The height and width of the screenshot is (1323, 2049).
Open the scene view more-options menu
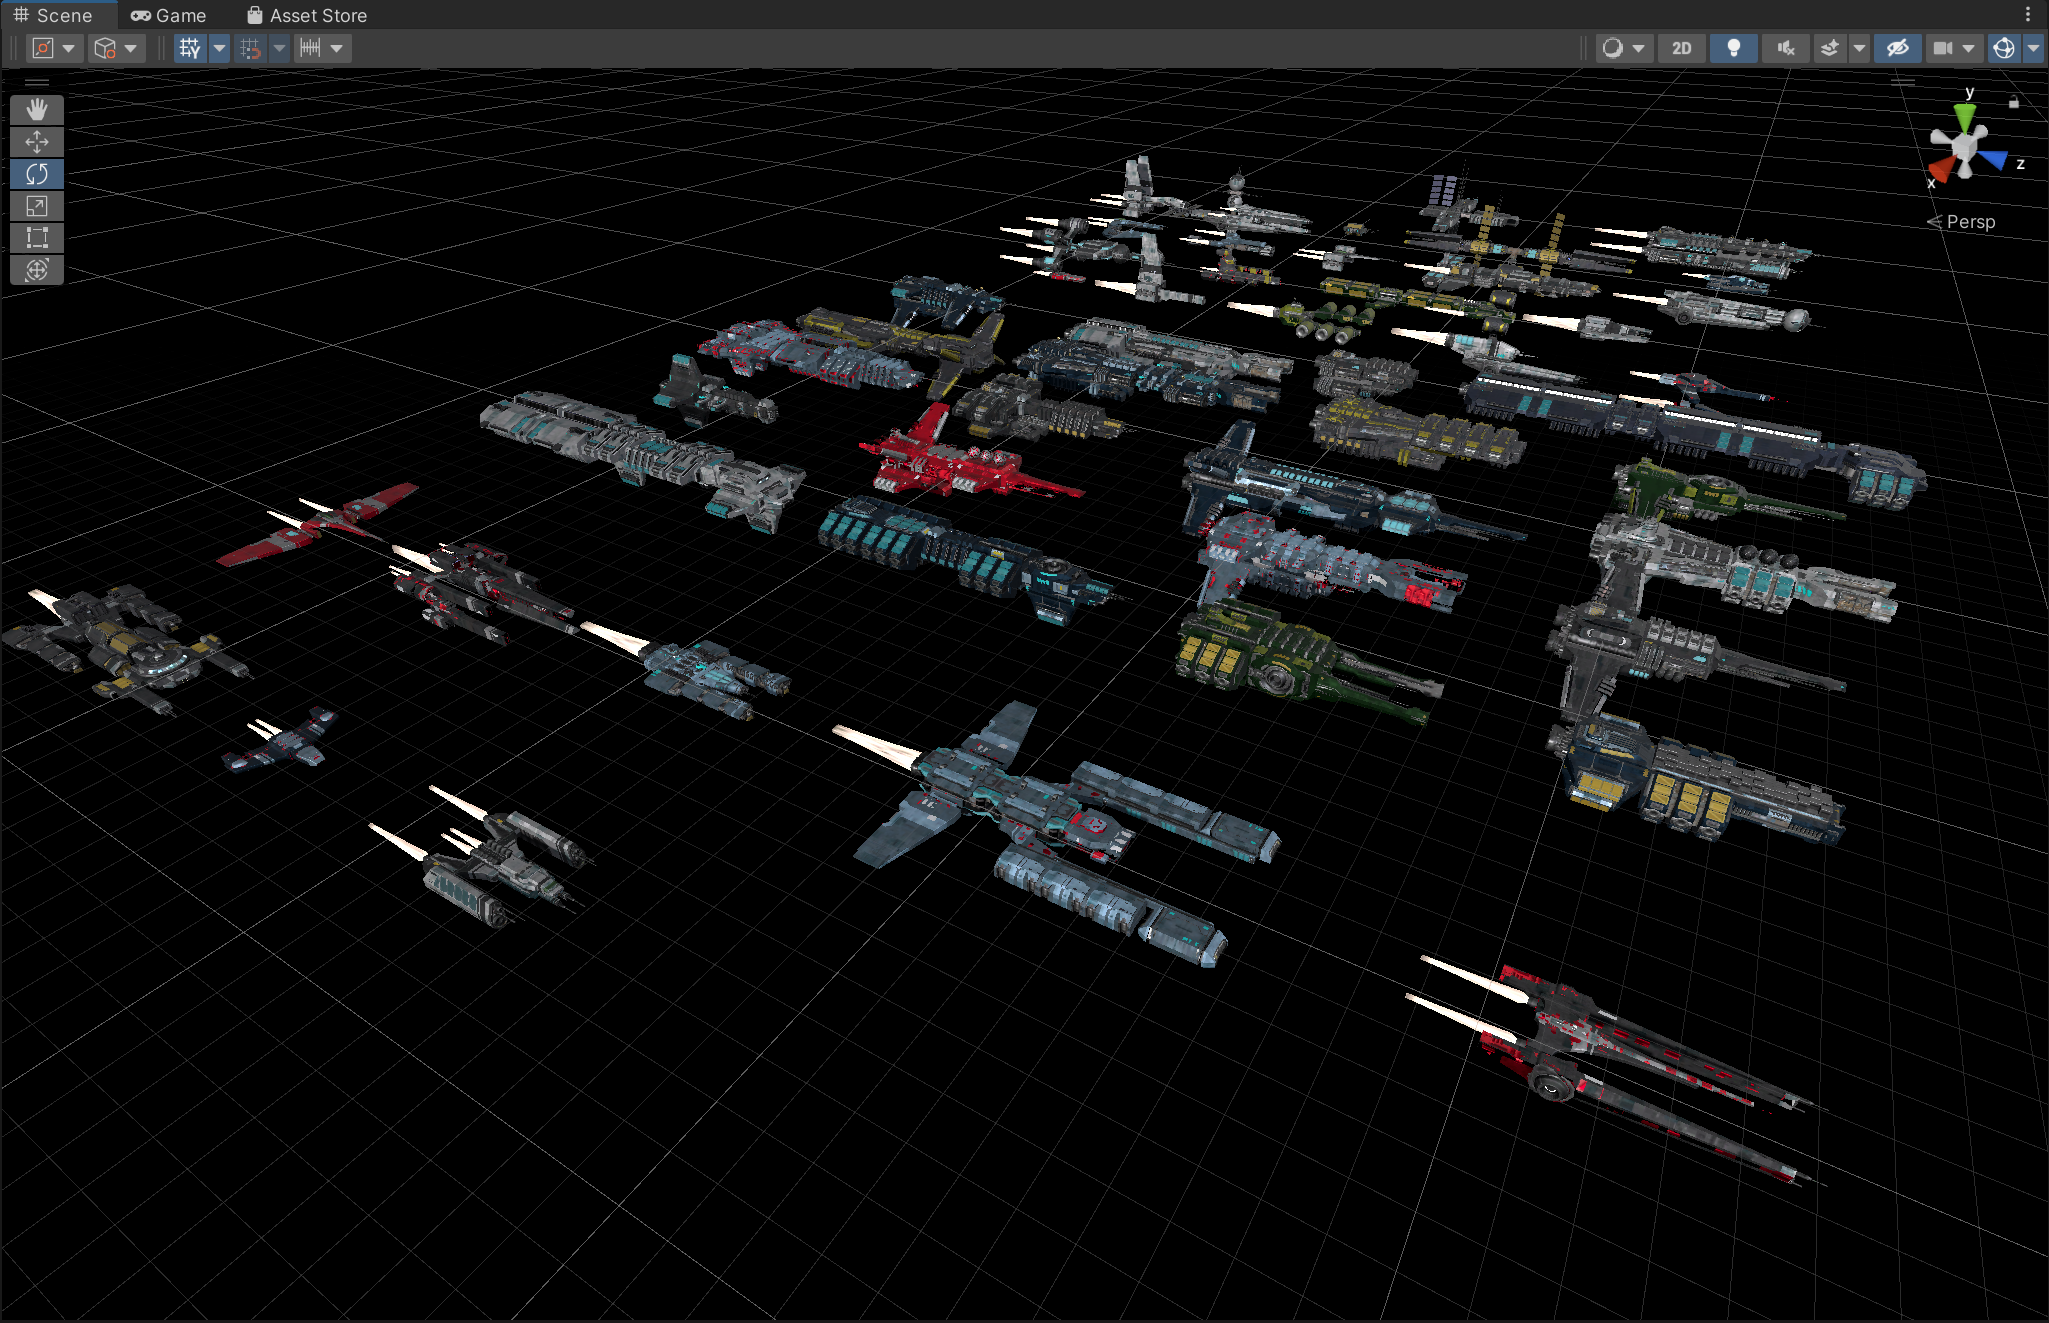click(x=2027, y=14)
